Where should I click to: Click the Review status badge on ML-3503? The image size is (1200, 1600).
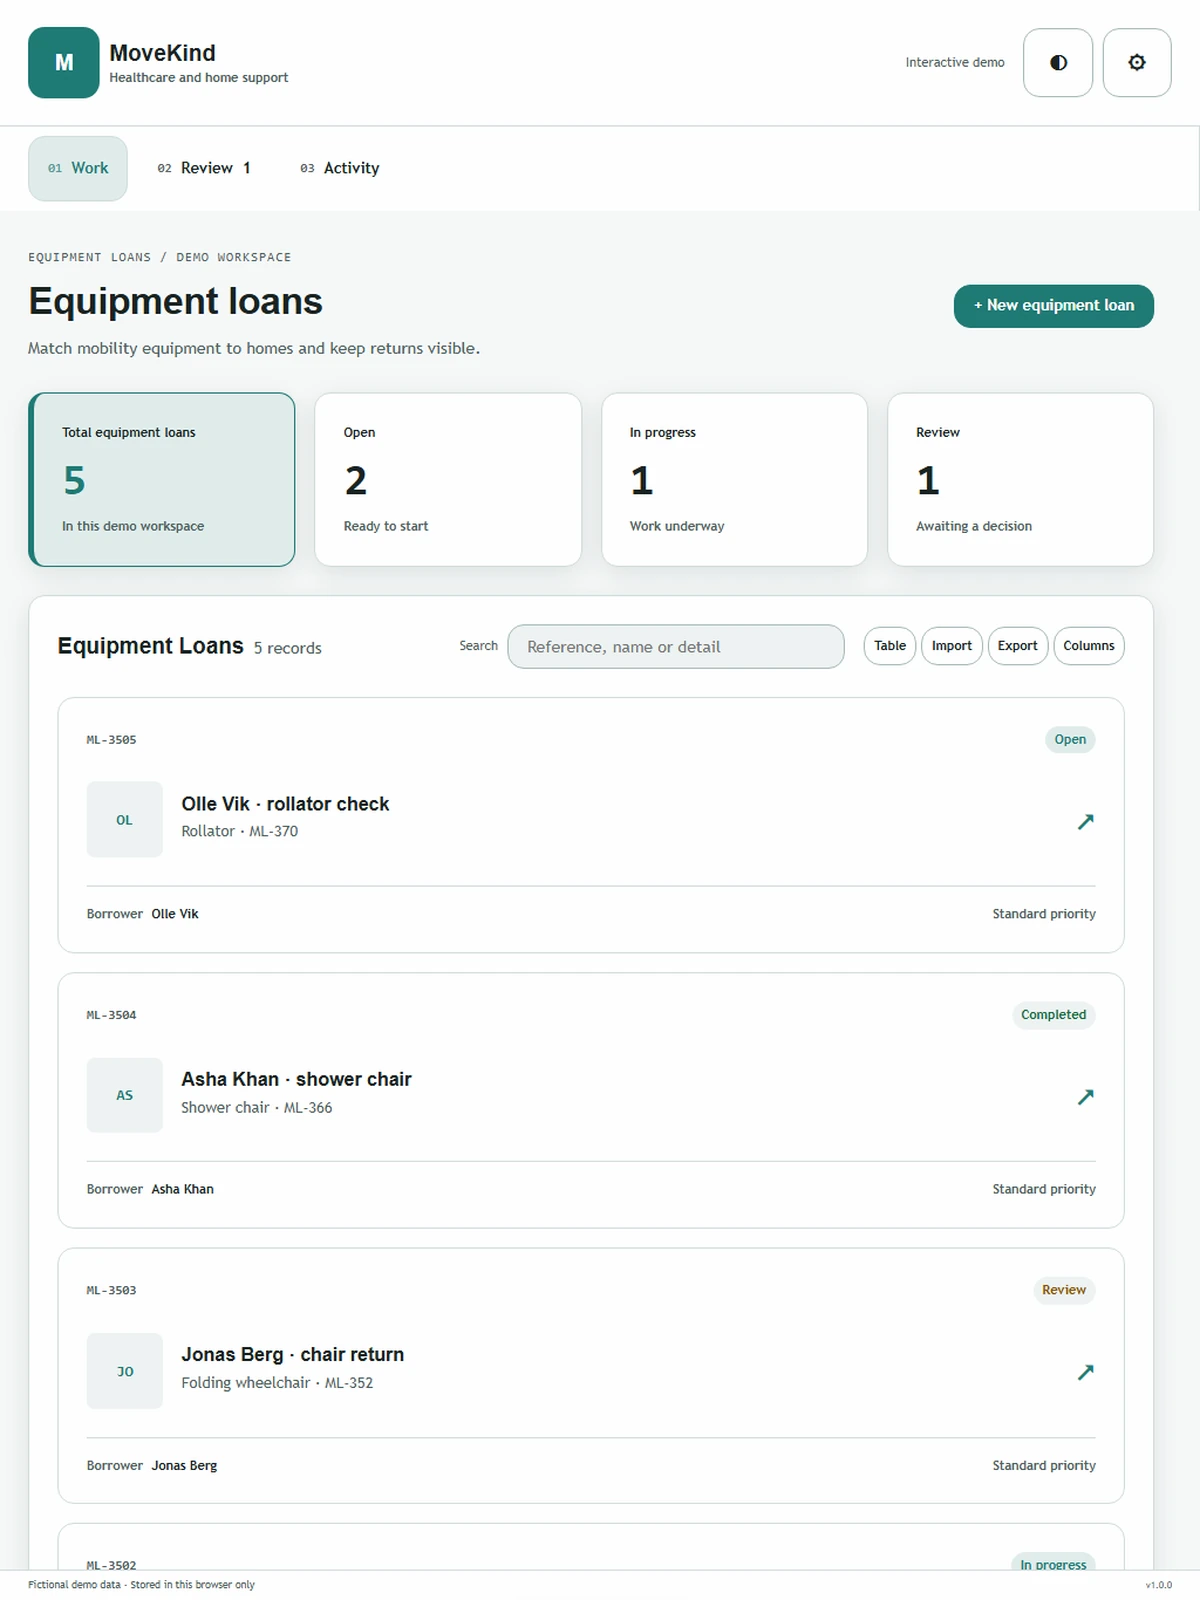pyautogui.click(x=1064, y=1290)
